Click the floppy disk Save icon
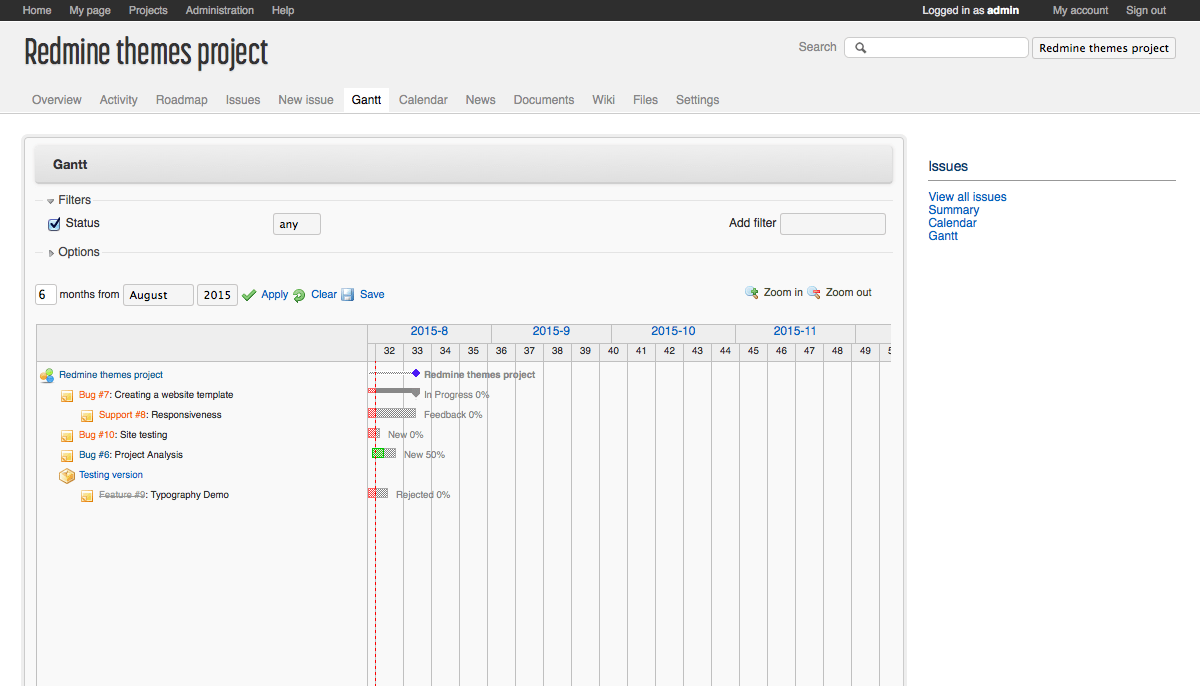This screenshot has height=686, width=1200. pyautogui.click(x=348, y=295)
